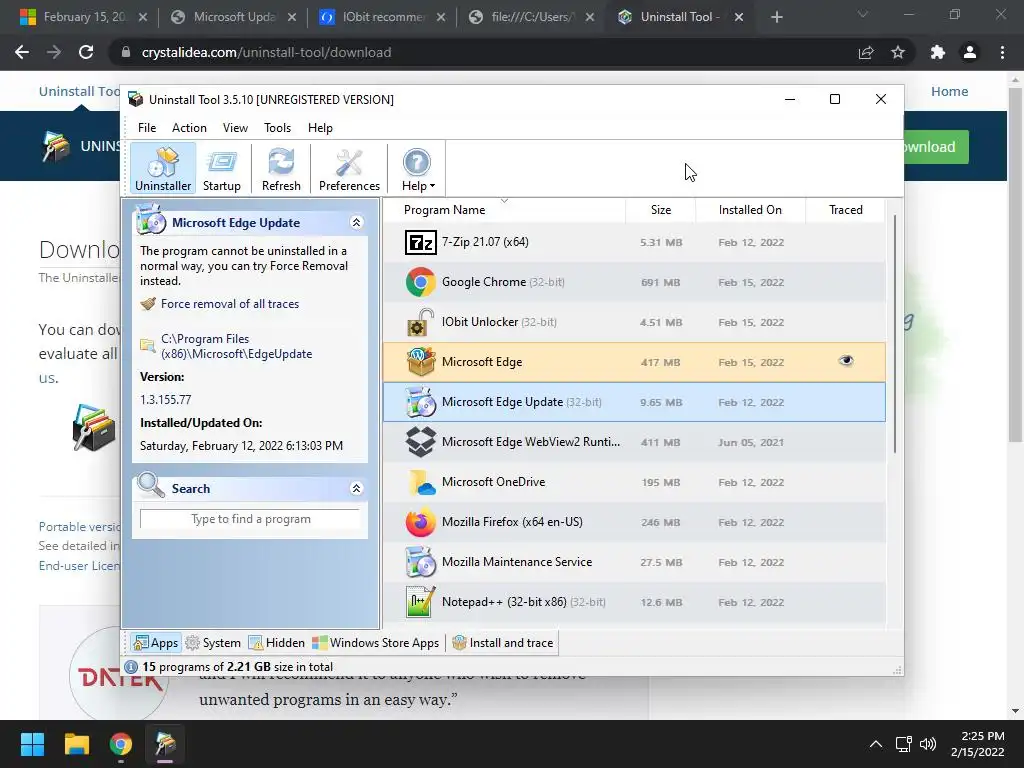The height and width of the screenshot is (768, 1024).
Task: Share this page from the address bar
Action: click(866, 52)
